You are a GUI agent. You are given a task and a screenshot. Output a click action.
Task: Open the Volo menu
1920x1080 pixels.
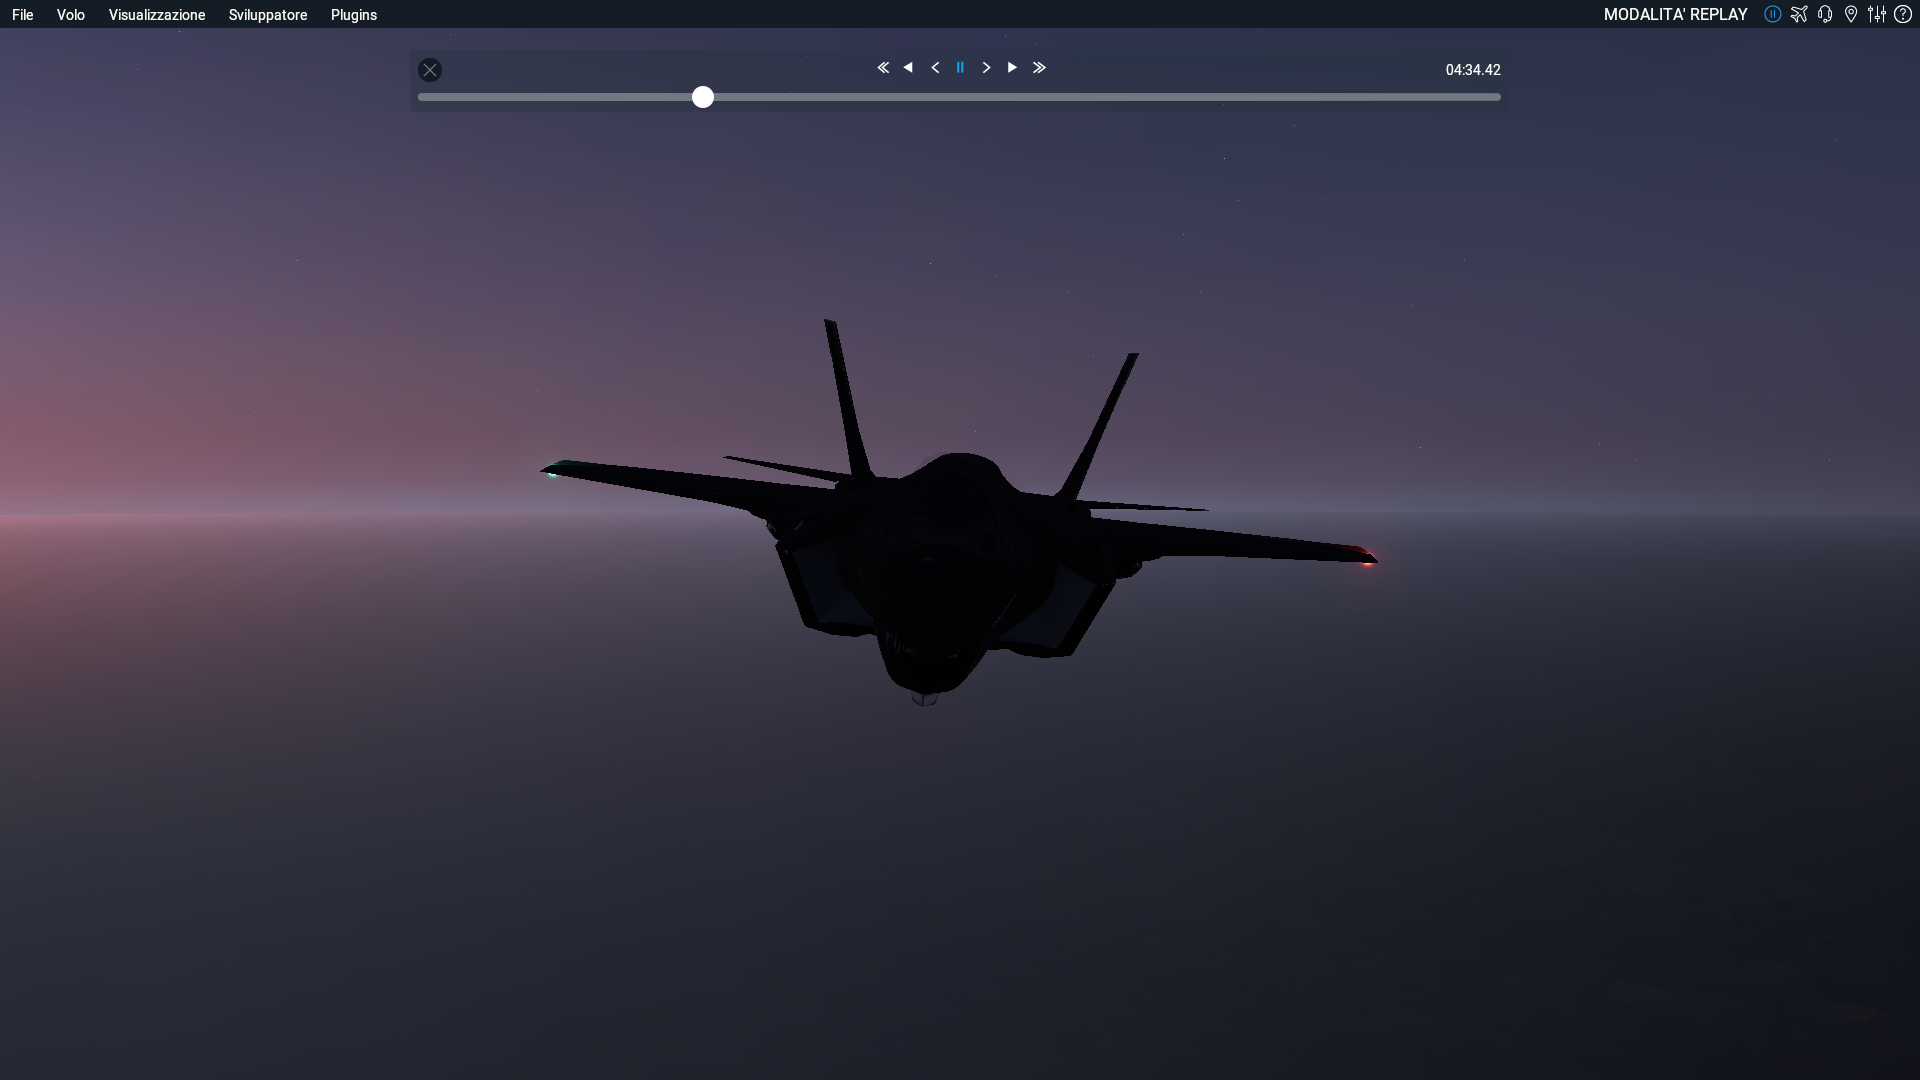click(71, 15)
